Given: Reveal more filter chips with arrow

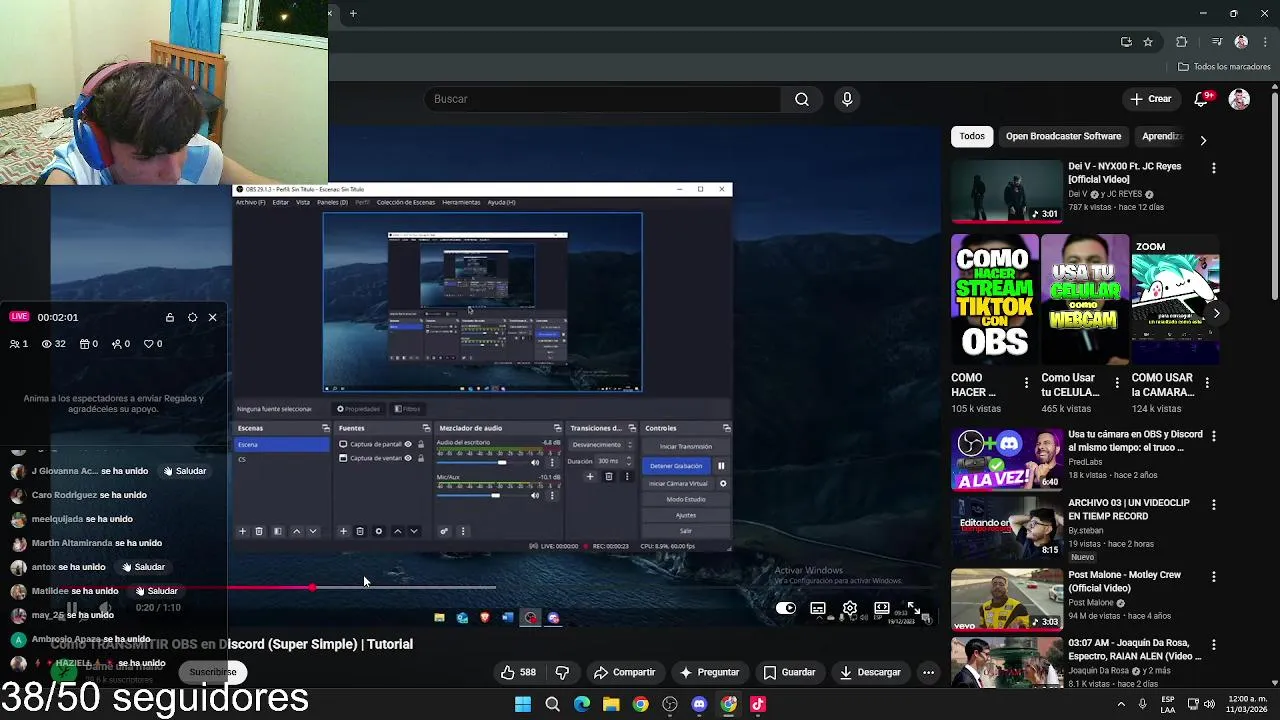Looking at the screenshot, I should pos(1203,140).
